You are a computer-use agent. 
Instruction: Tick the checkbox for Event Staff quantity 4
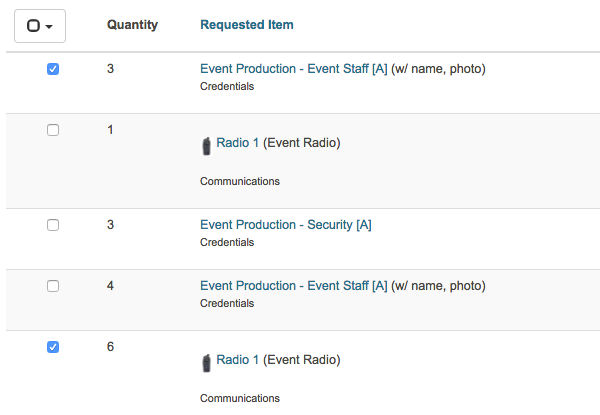click(x=53, y=286)
